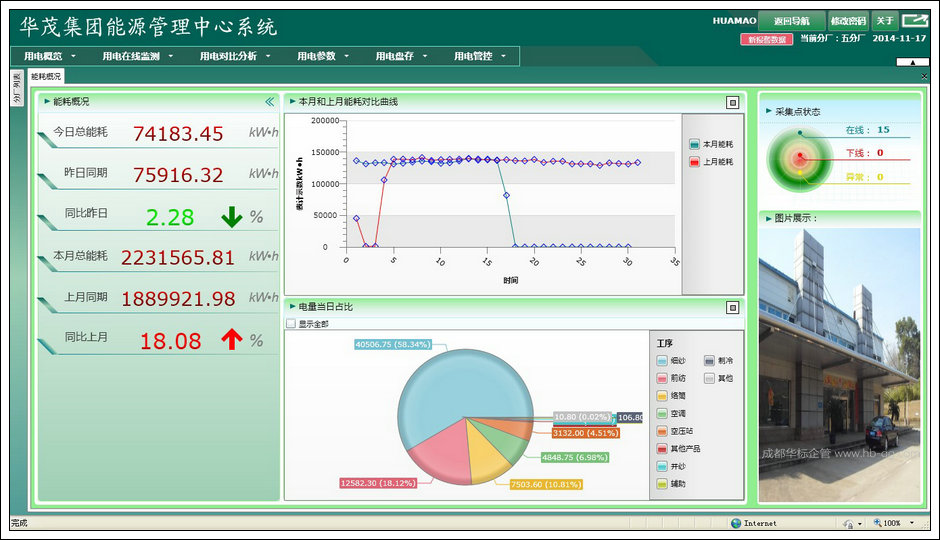Maximize the 本月和上月能耗对比曲线 chart panel
940x540 pixels.
pos(732,102)
